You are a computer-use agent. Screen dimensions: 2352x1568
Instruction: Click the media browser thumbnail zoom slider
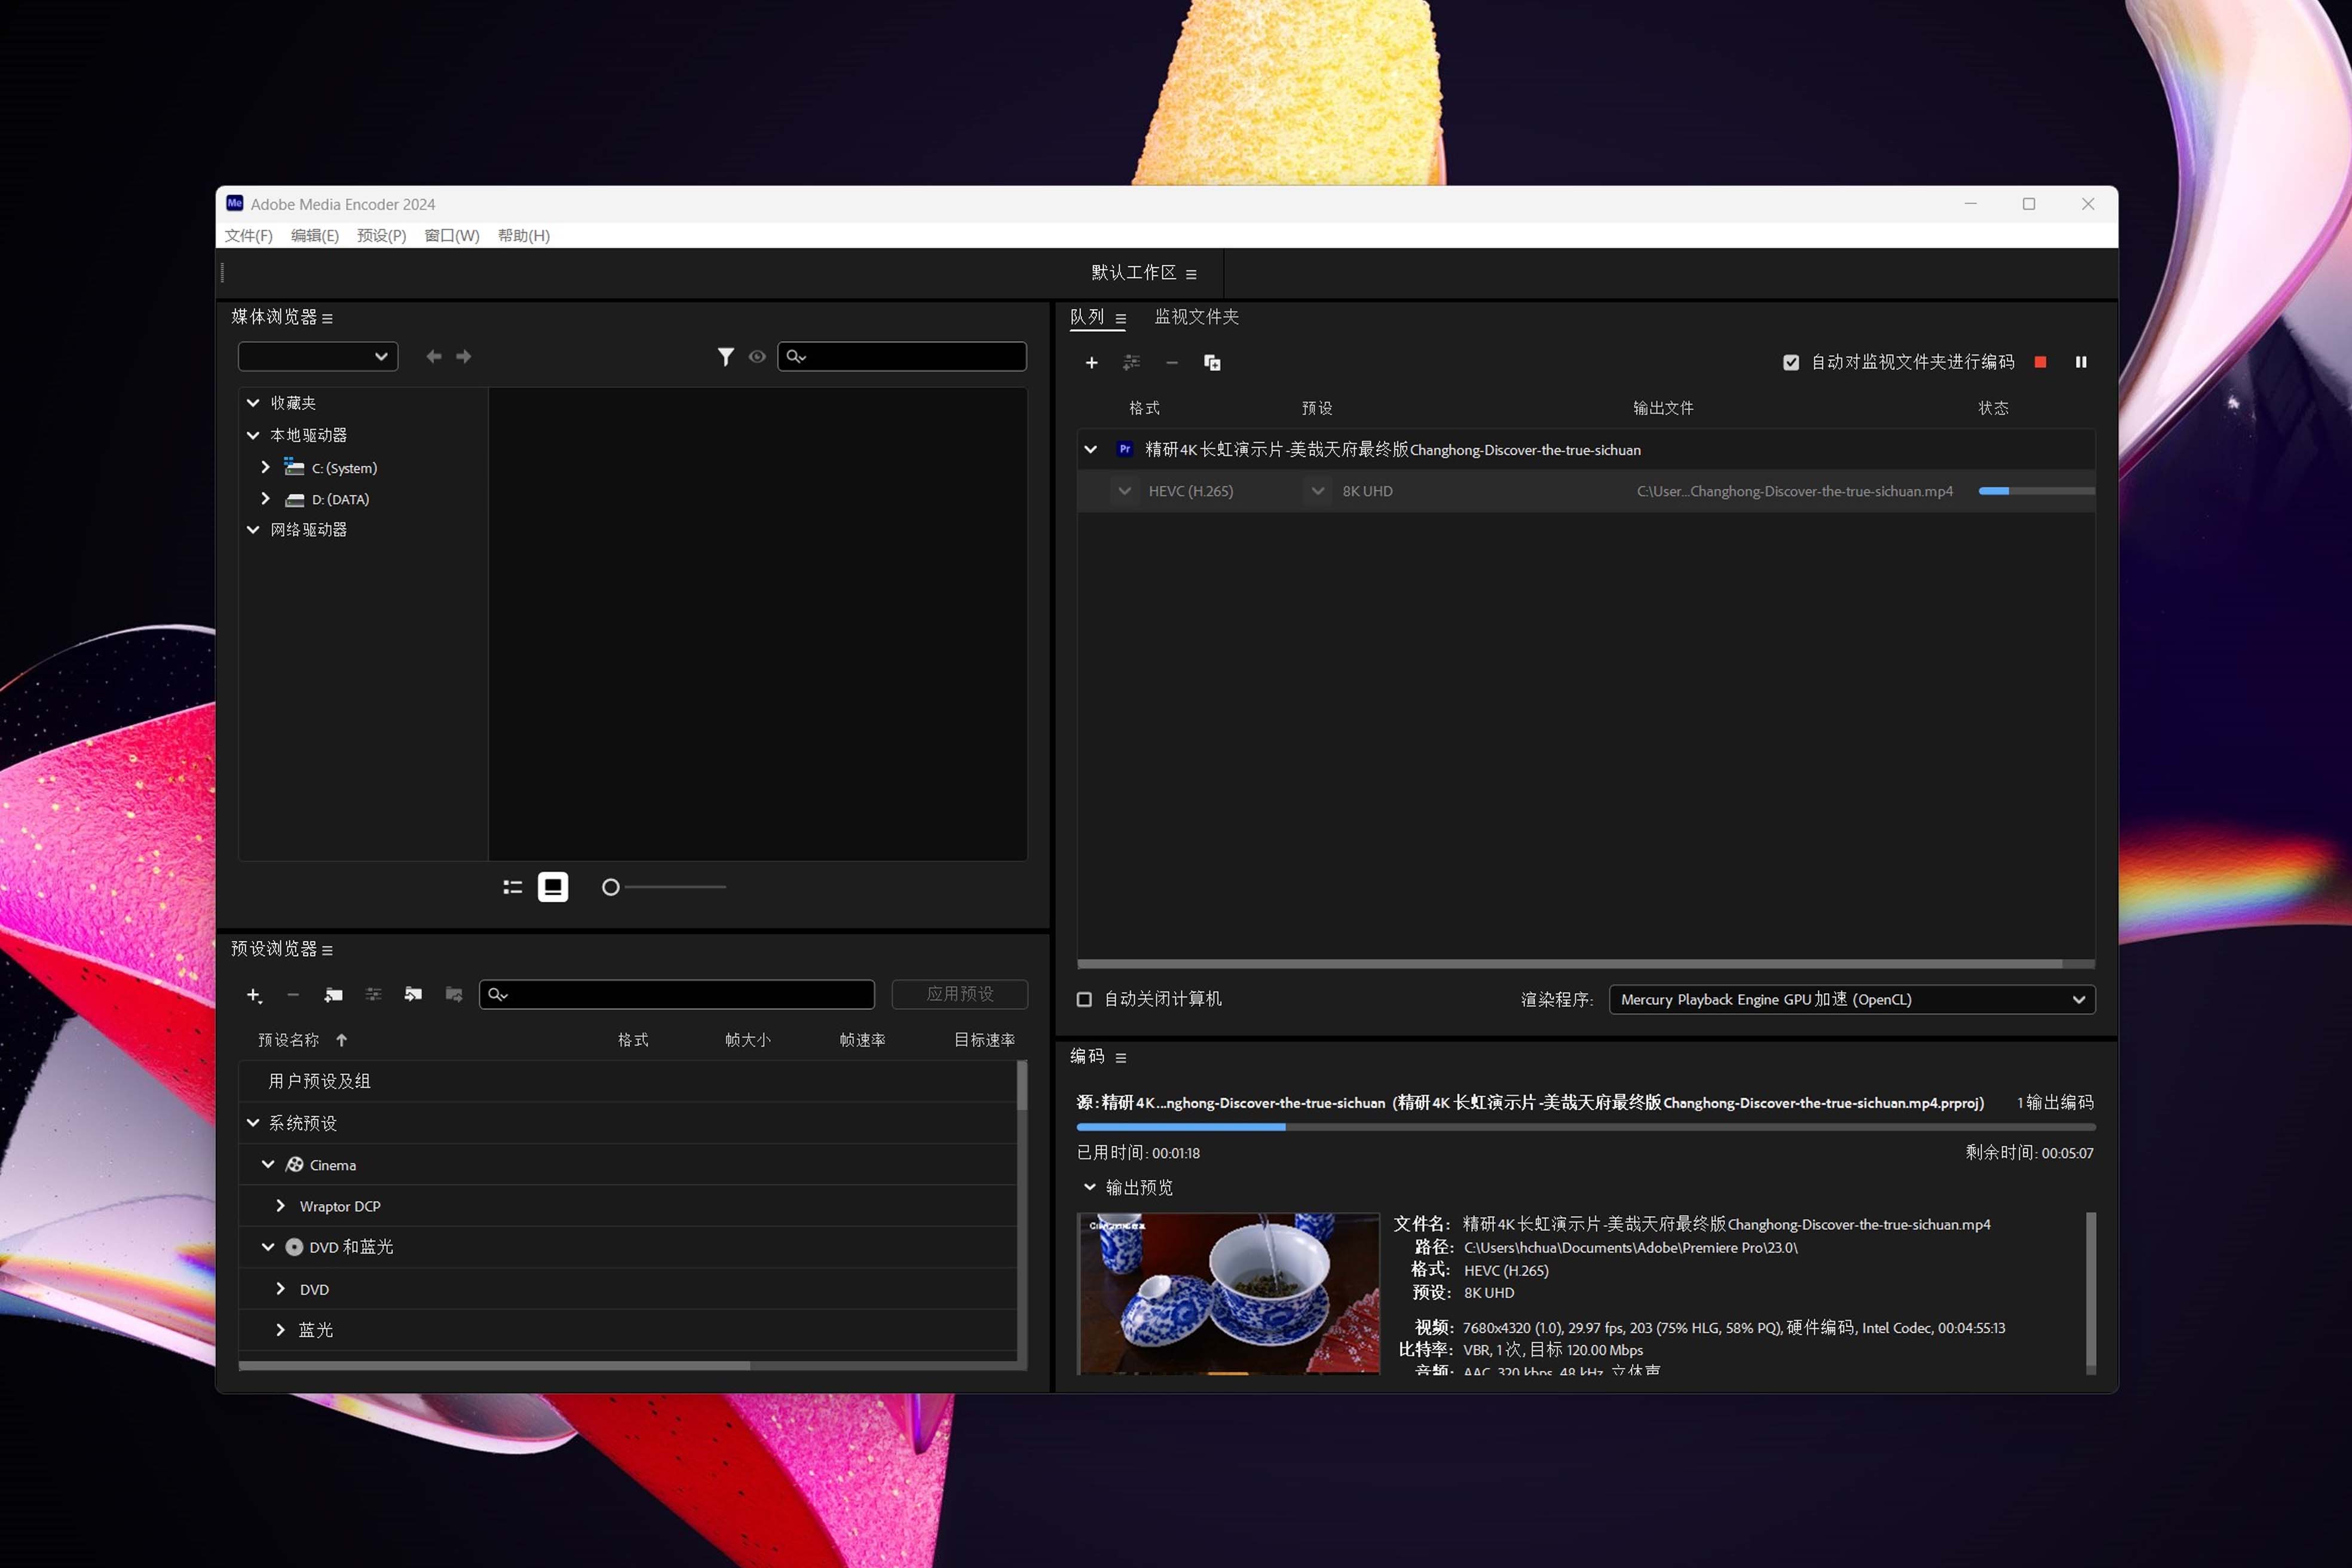[x=611, y=887]
